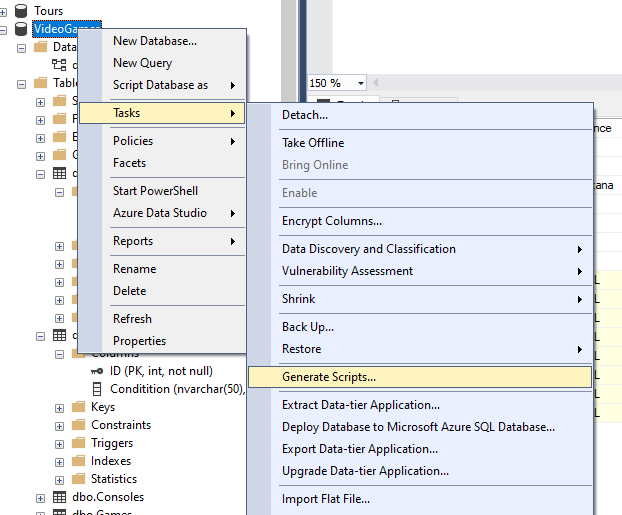Open the Shrink submenu
Viewport: 622px width, 515px height.
pyautogui.click(x=420, y=299)
